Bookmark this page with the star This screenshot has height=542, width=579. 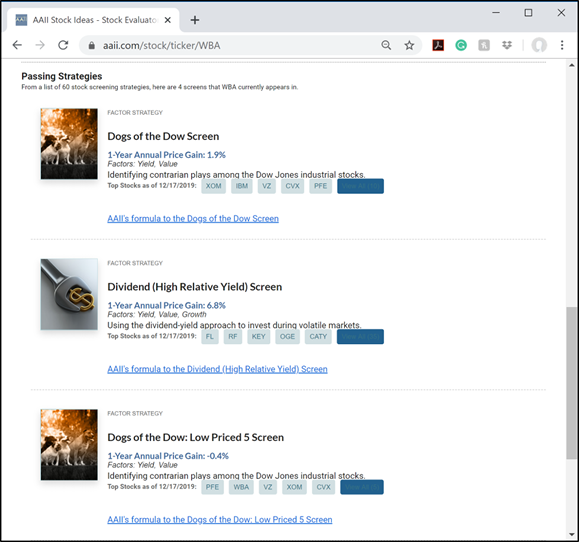[x=409, y=45]
